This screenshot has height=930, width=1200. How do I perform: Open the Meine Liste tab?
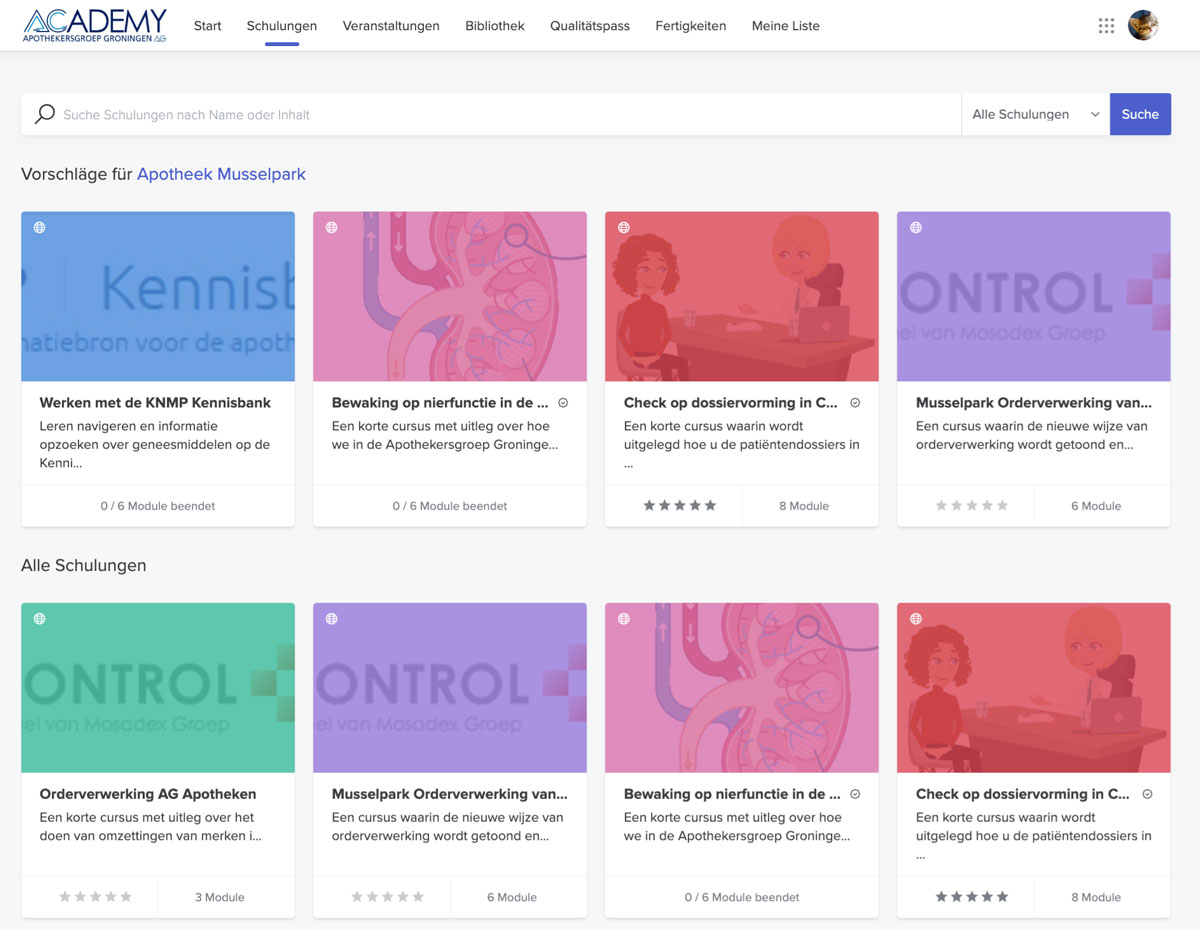click(786, 26)
